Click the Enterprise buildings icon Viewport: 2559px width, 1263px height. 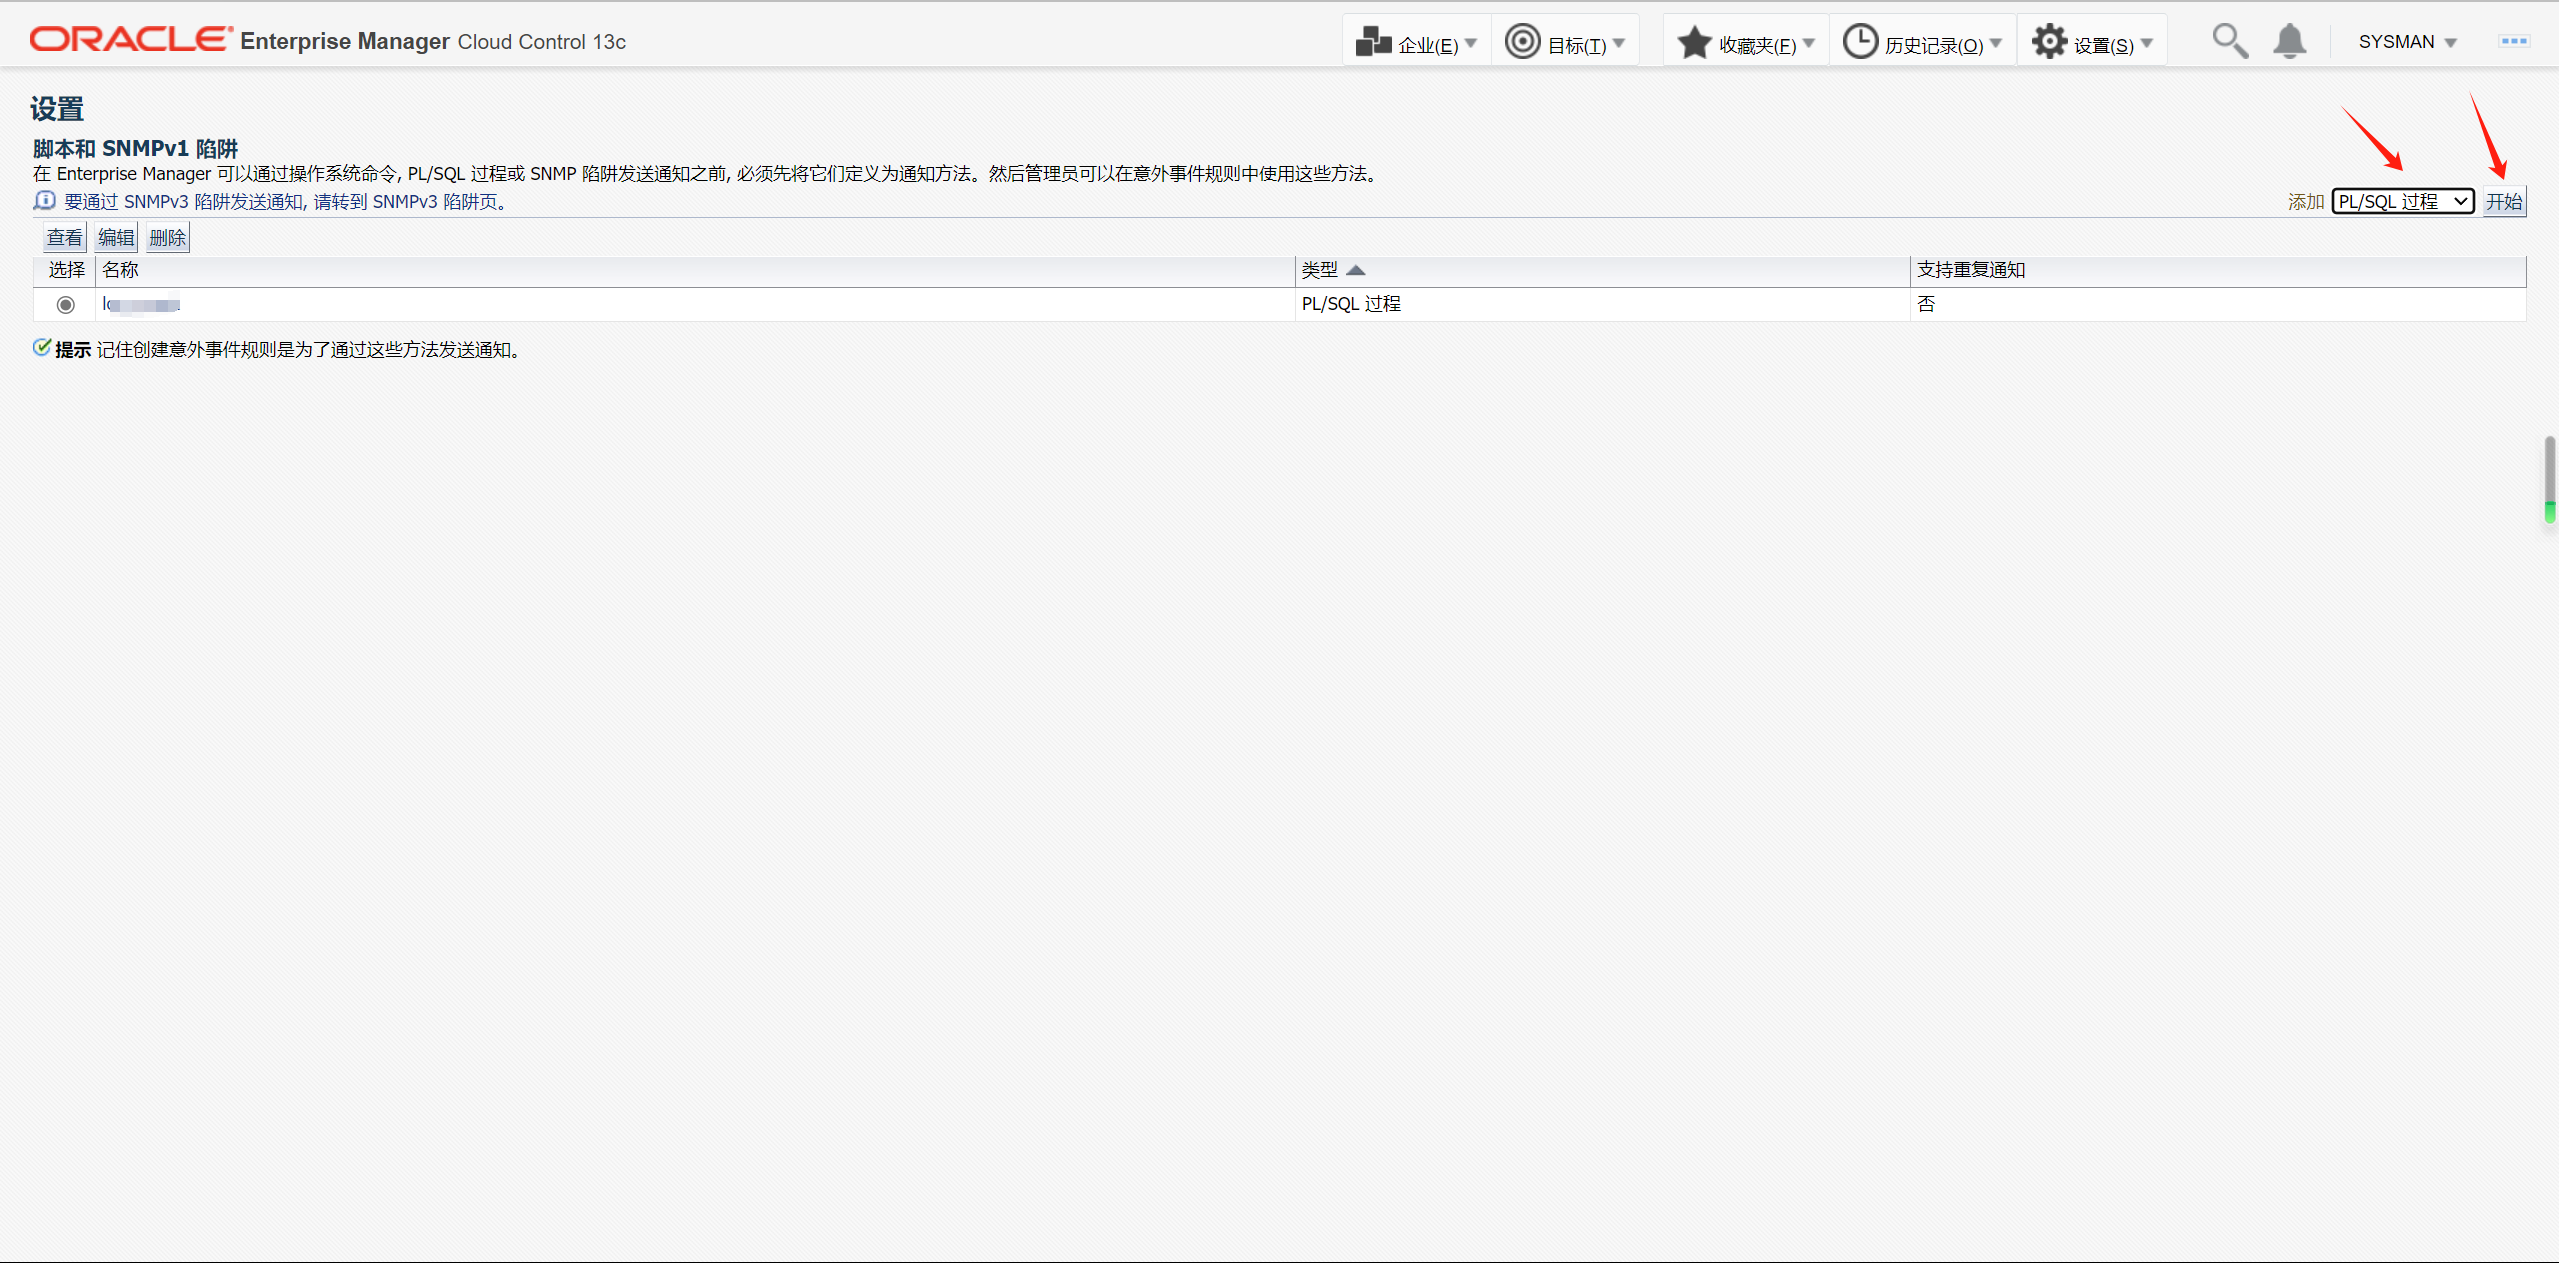[1373, 42]
